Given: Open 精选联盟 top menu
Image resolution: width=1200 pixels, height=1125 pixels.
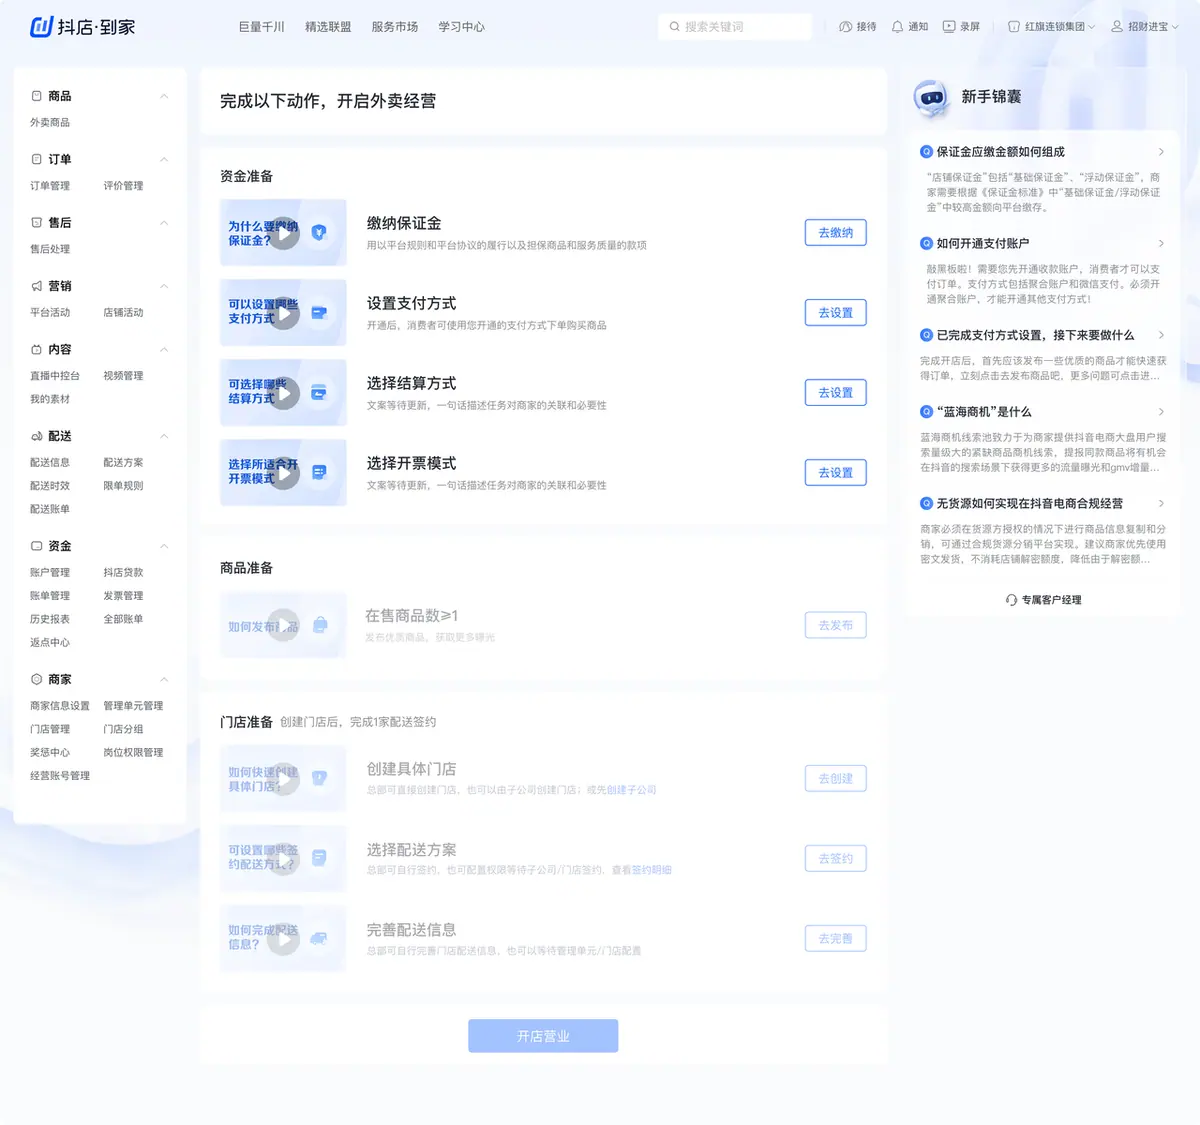Looking at the screenshot, I should [x=328, y=27].
